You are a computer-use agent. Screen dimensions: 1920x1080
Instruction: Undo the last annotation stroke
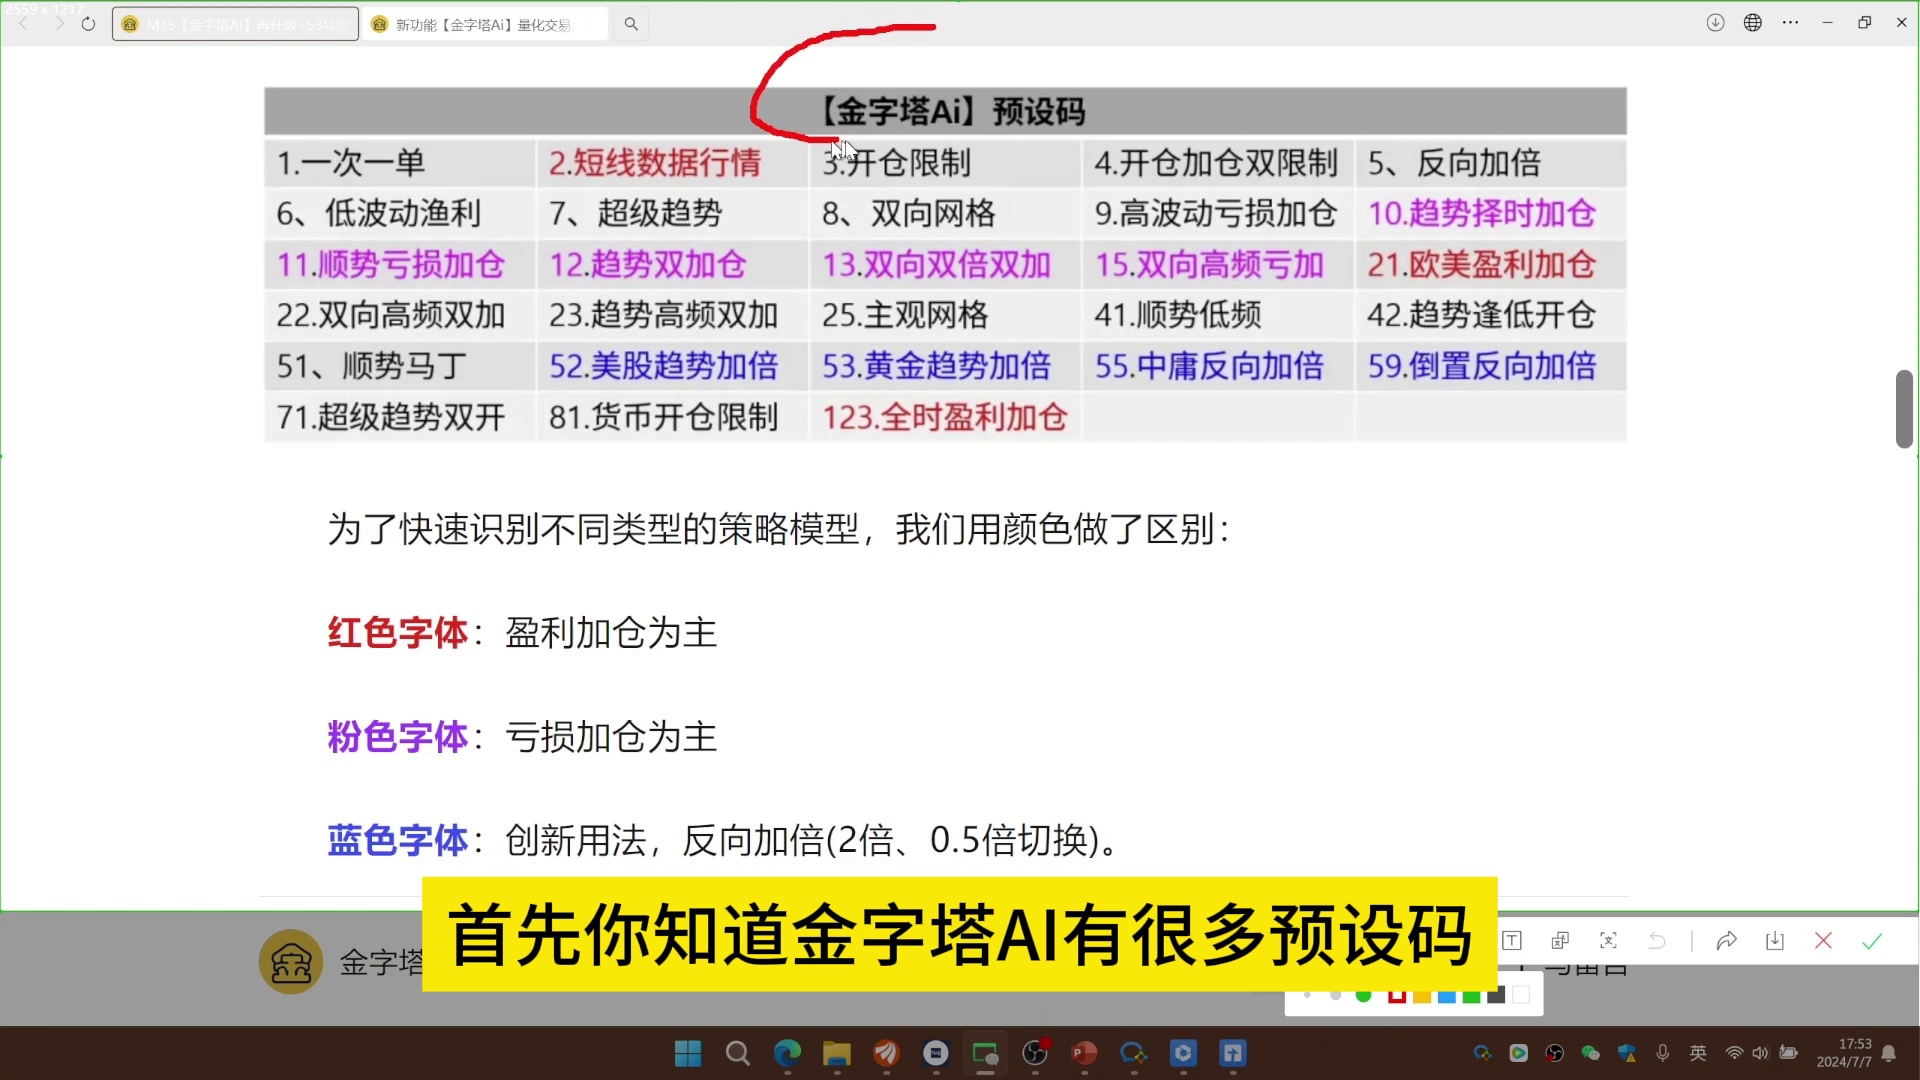click(1657, 941)
